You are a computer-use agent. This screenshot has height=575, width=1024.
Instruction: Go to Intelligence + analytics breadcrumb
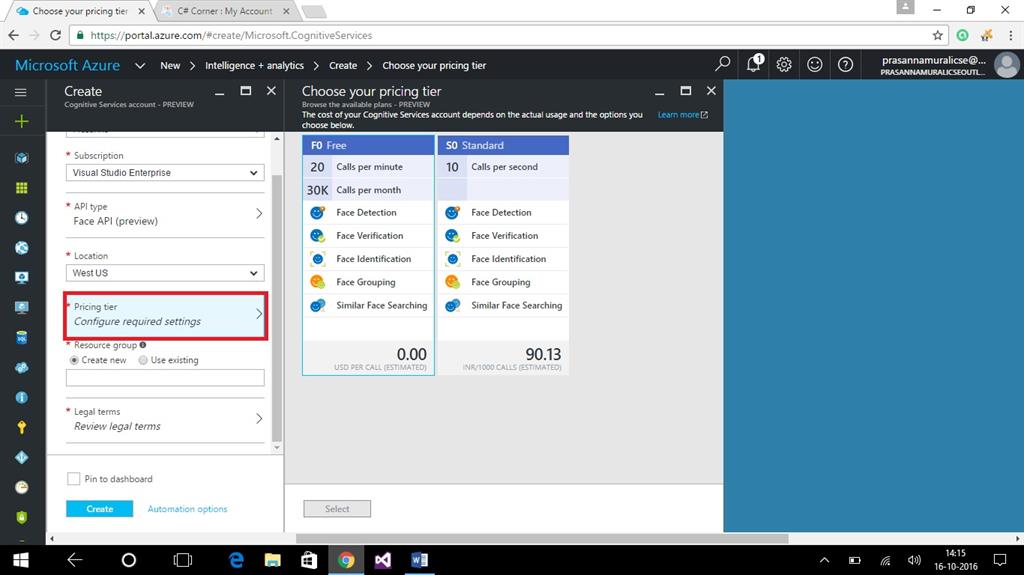[x=254, y=65]
